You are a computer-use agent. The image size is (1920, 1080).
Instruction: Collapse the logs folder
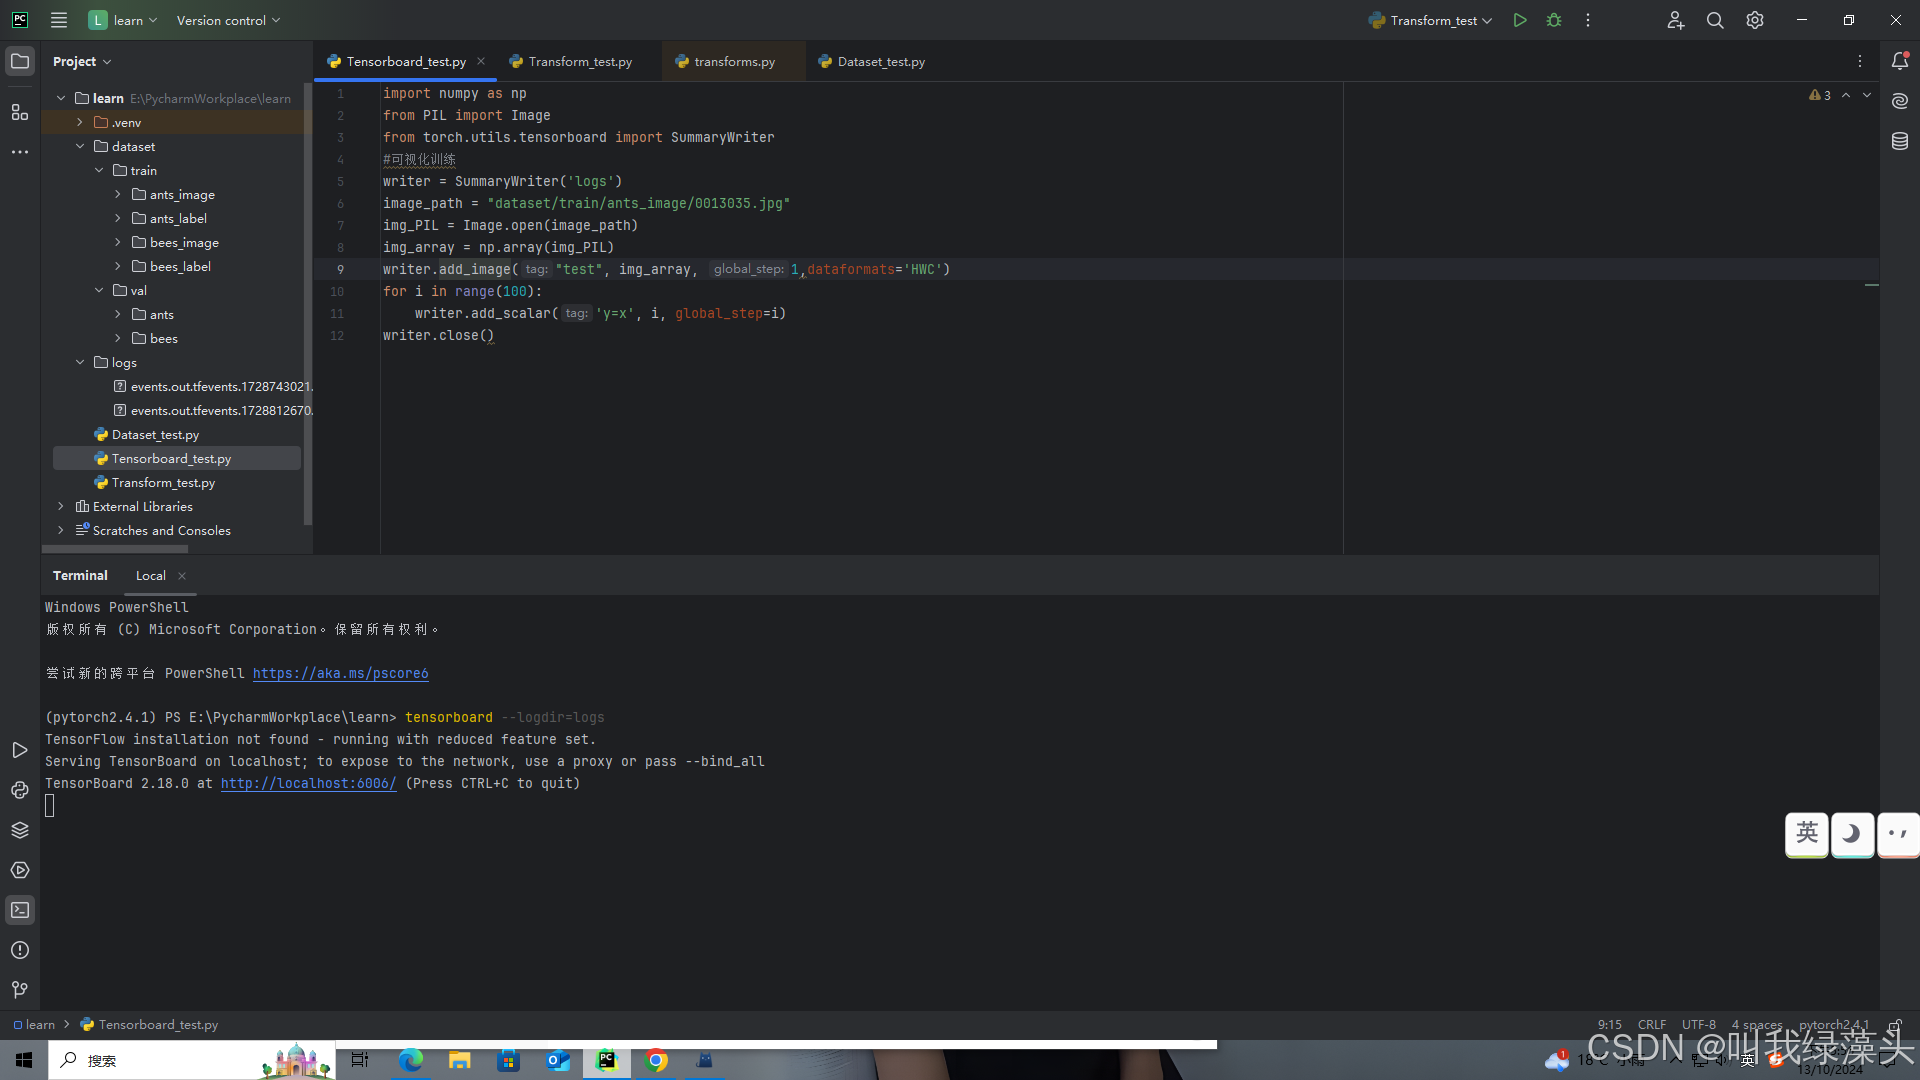coord(80,362)
